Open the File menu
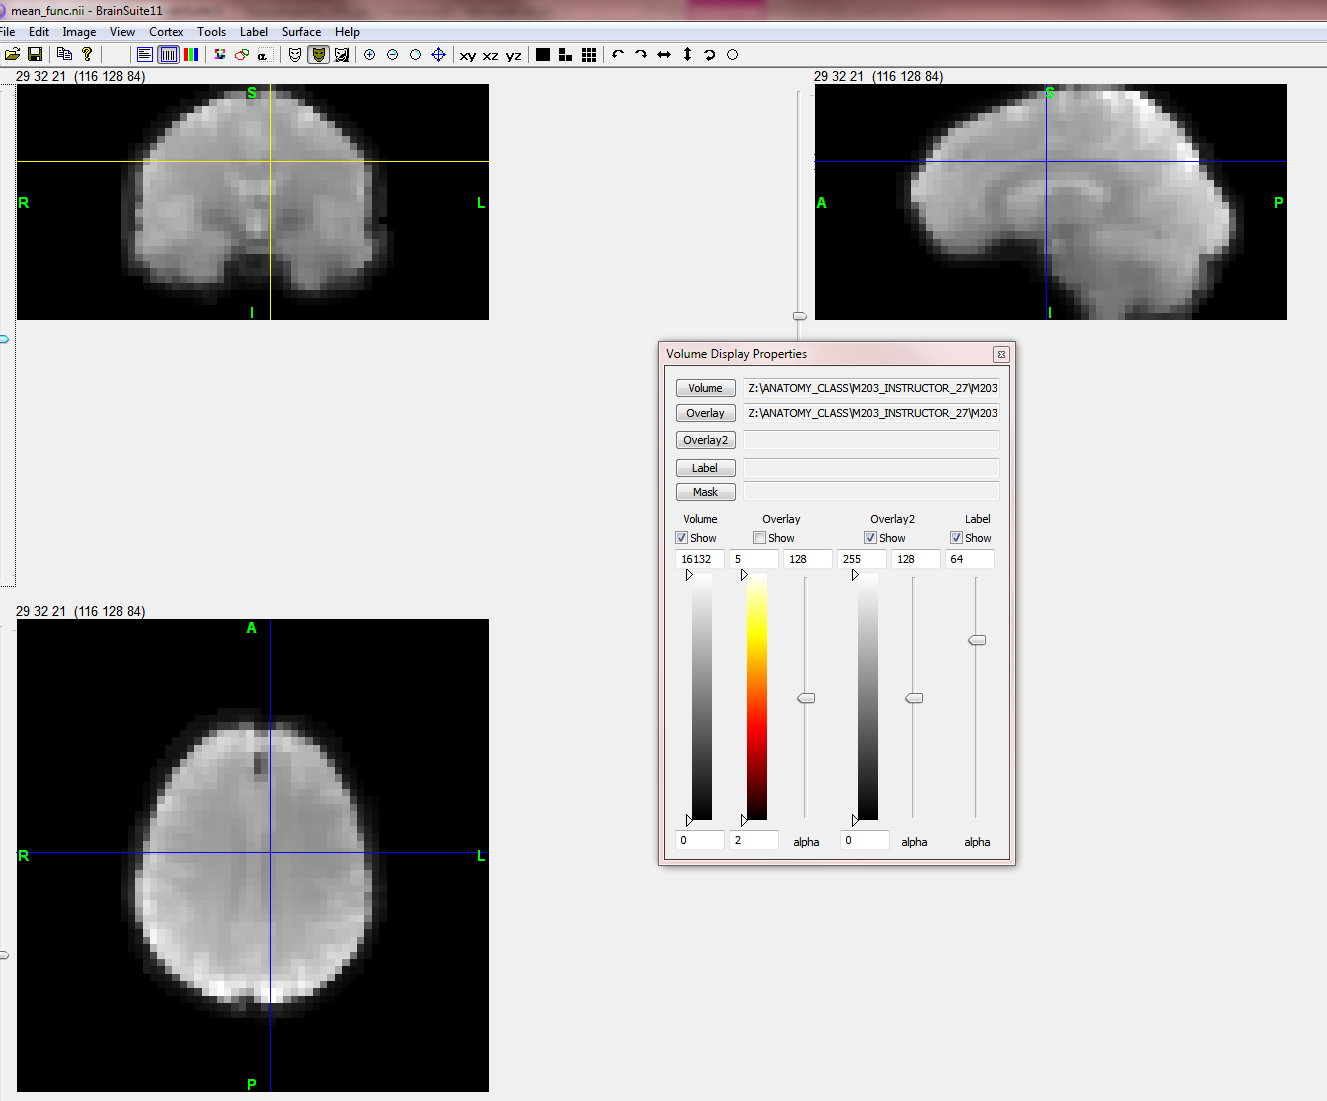Screen dimensions: 1327x1101 point(8,32)
